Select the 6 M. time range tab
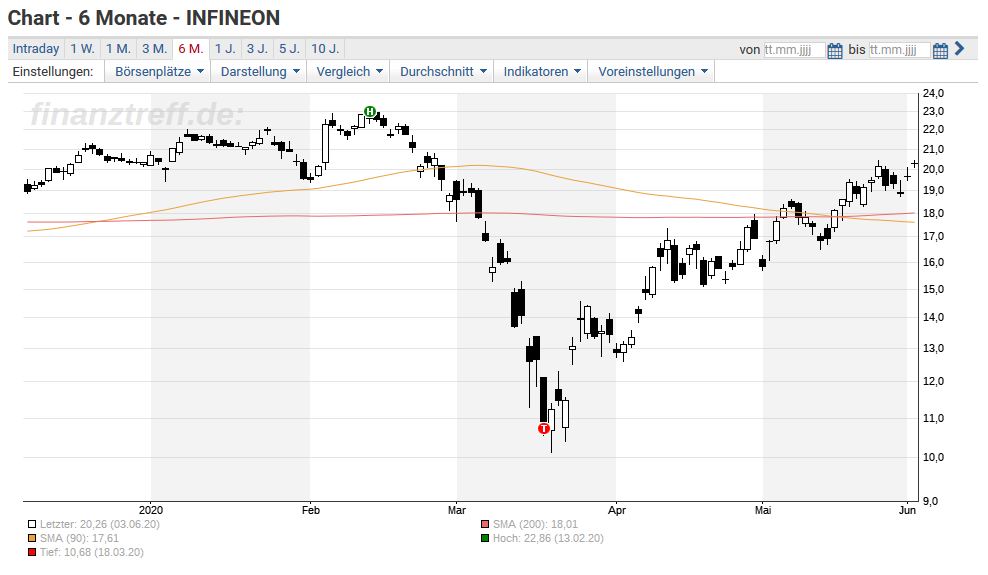Image resolution: width=988 pixels, height=575 pixels. pos(191,49)
